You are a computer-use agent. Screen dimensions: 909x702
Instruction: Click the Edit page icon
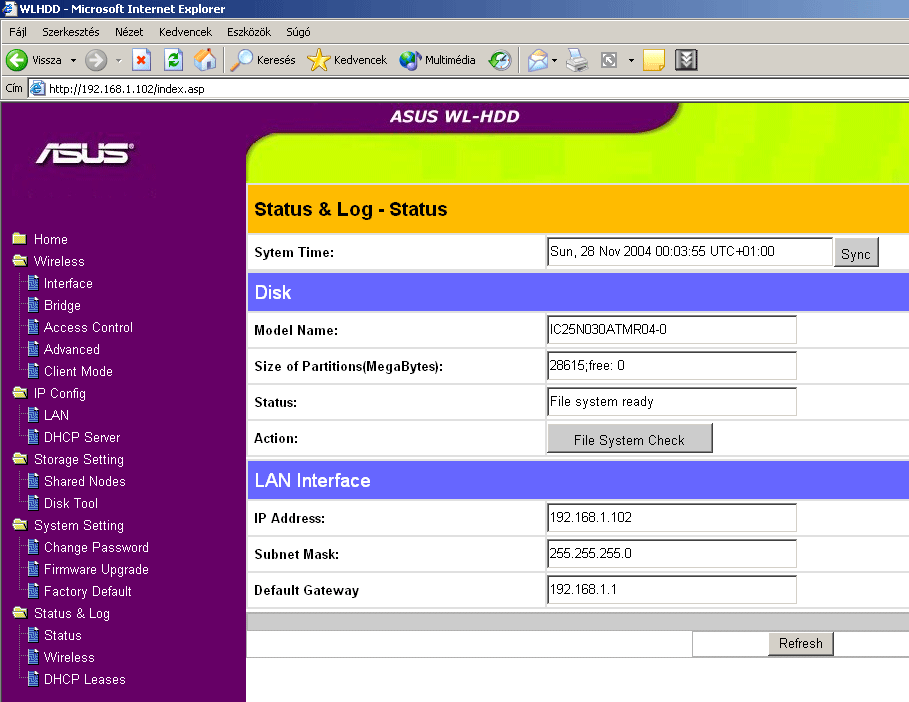pos(609,60)
